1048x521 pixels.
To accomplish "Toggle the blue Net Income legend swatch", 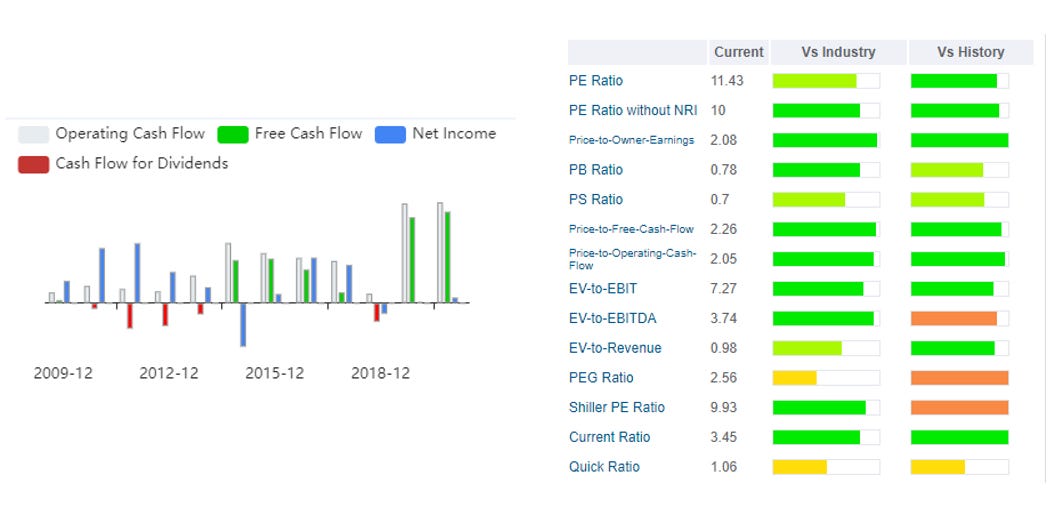I will point(390,134).
